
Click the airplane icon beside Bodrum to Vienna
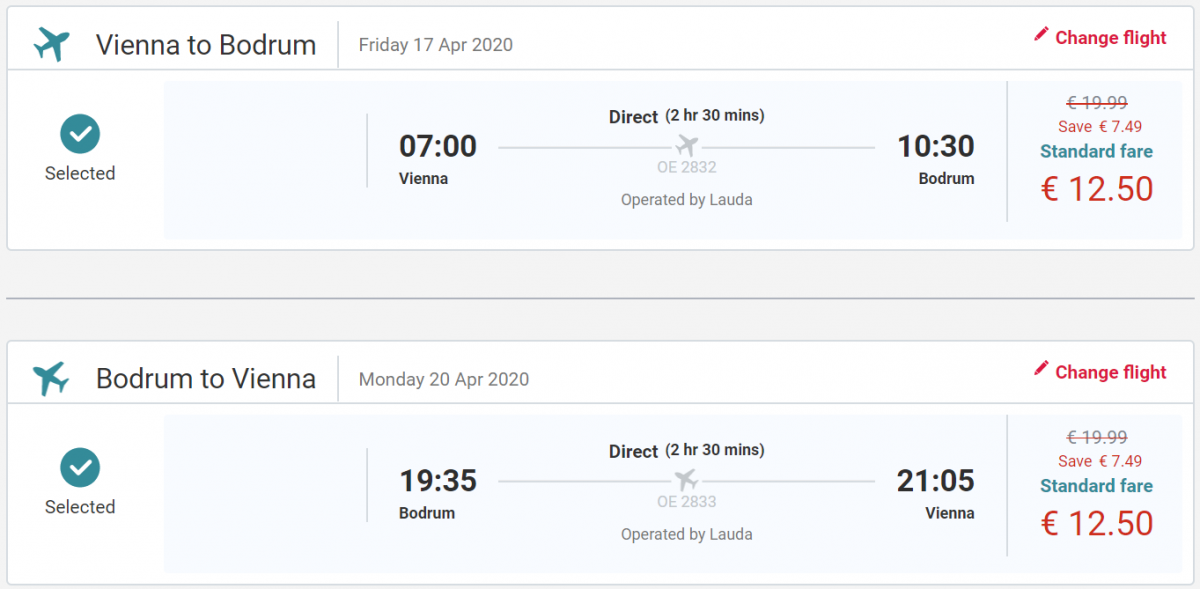[x=51, y=379]
